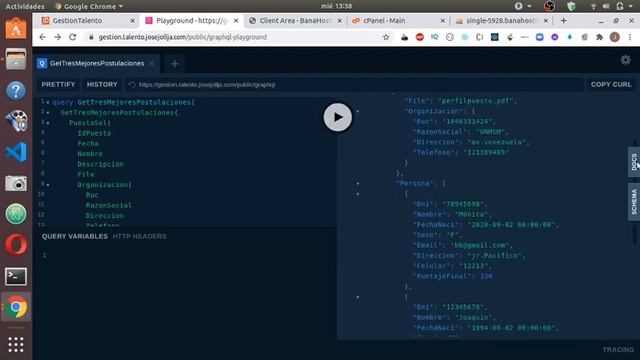Focus Google Chrome in dock

(x=16, y=307)
